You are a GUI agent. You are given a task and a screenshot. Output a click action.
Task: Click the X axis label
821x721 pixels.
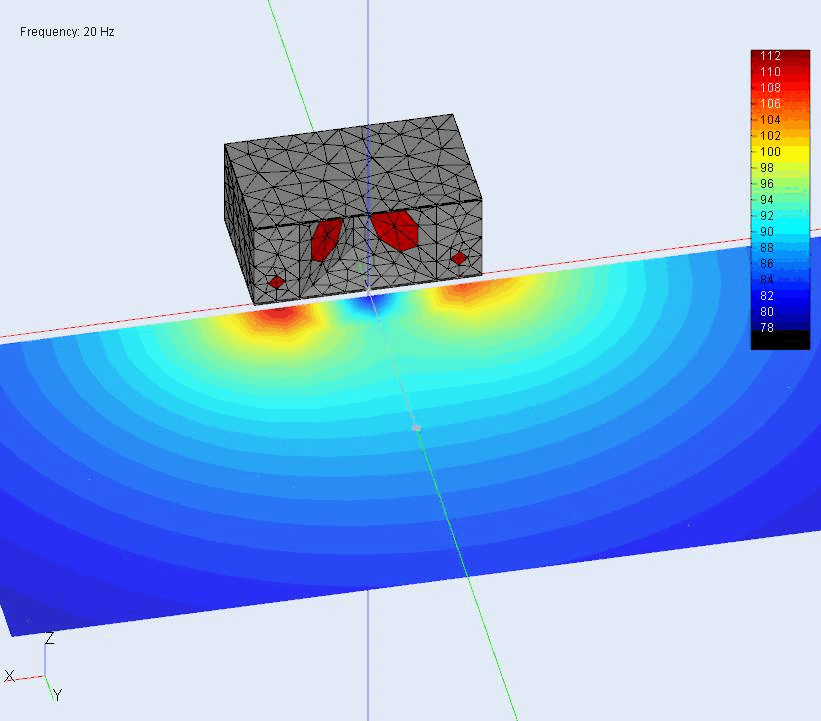(x=9, y=676)
